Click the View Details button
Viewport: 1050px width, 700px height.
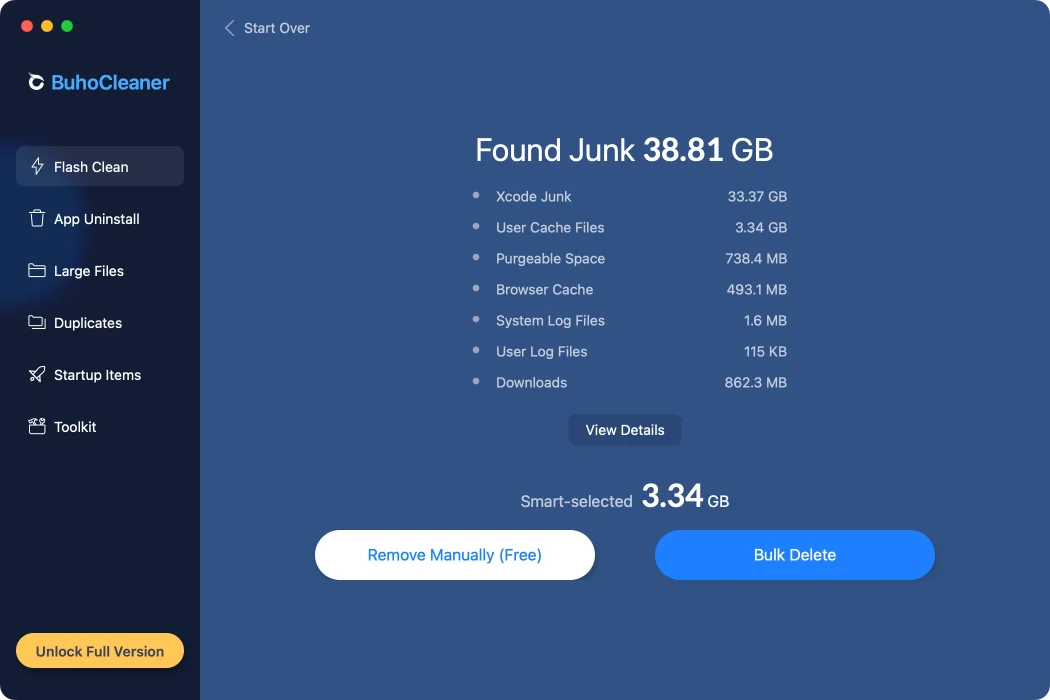click(x=625, y=430)
